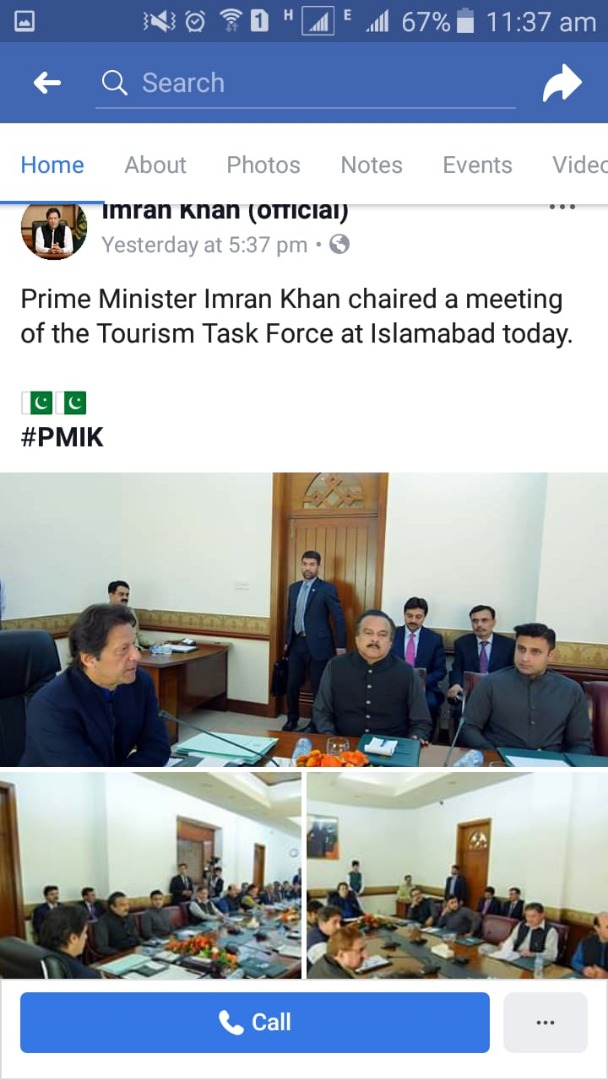608x1080 pixels.
Task: Focus the Search input field
Action: pyautogui.click(x=305, y=83)
